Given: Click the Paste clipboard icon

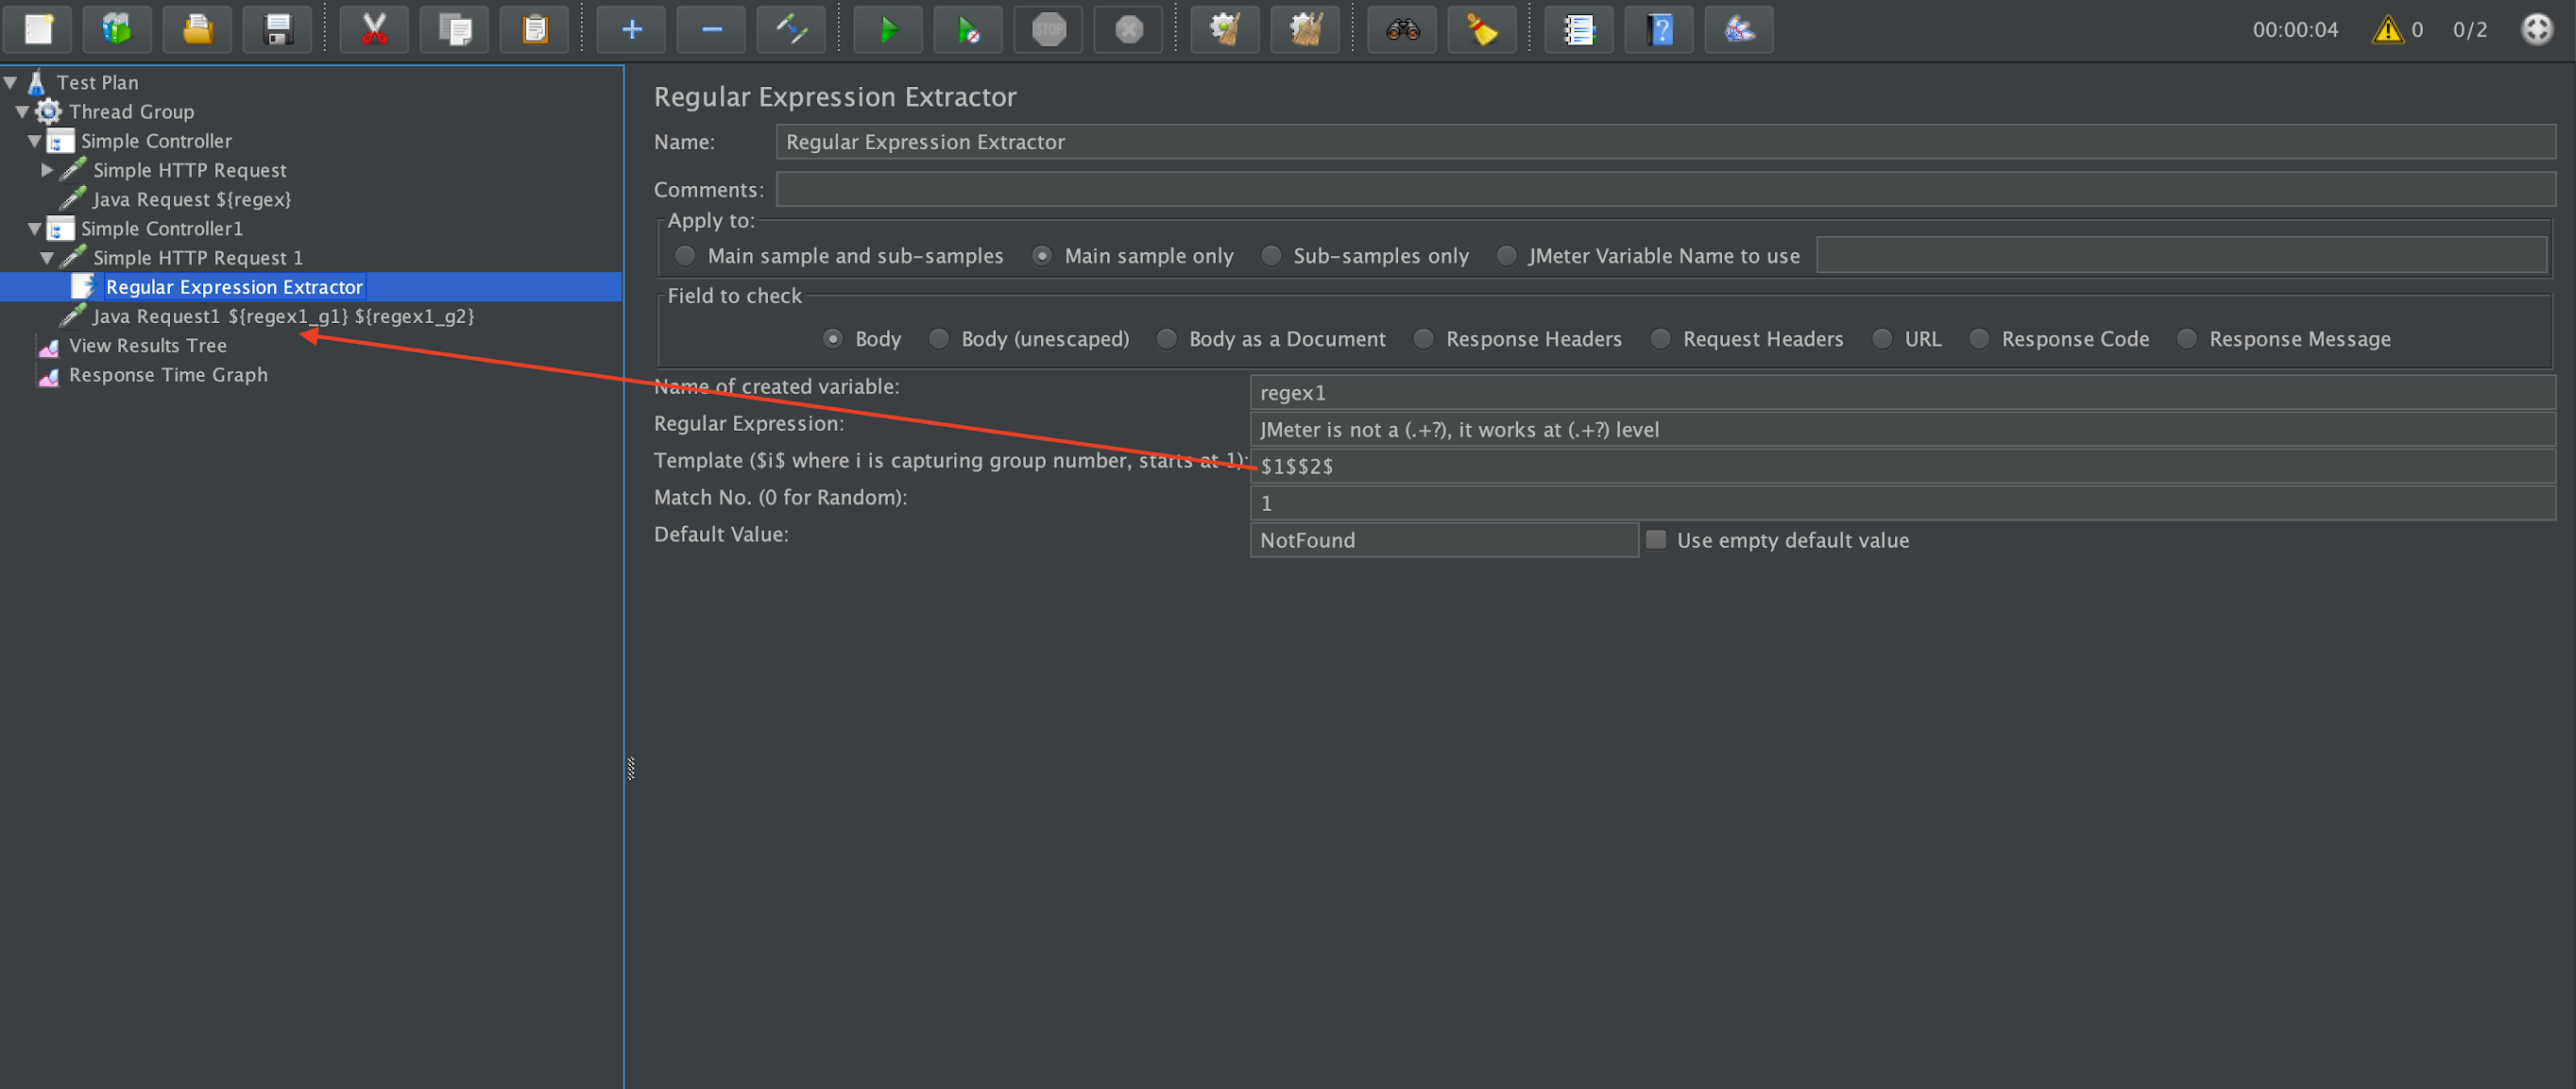Looking at the screenshot, I should pos(534,29).
